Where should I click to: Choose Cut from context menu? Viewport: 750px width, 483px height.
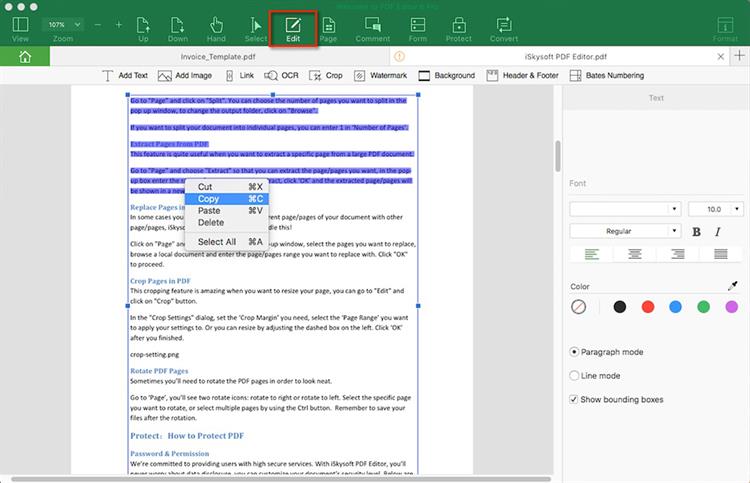pyautogui.click(x=227, y=187)
